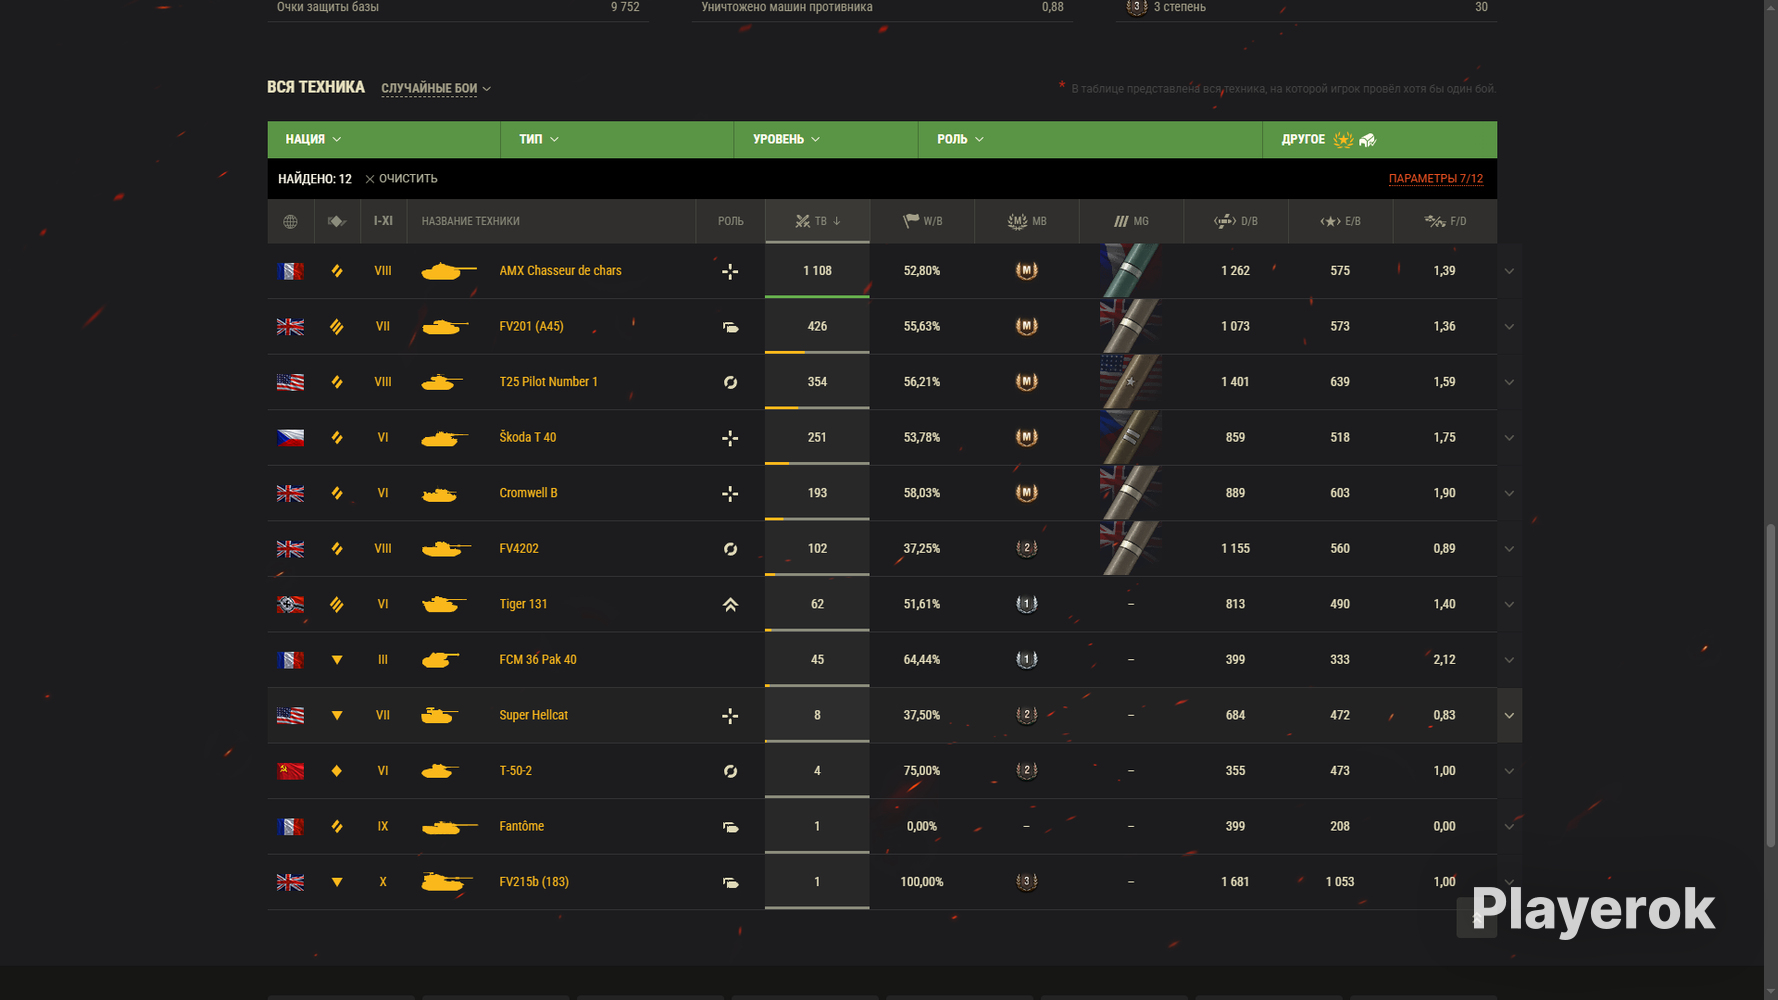Image resolution: width=1778 pixels, height=1000 pixels.
Task: Click the 1 401 damage value for T25 Pilot
Action: [x=1235, y=382]
